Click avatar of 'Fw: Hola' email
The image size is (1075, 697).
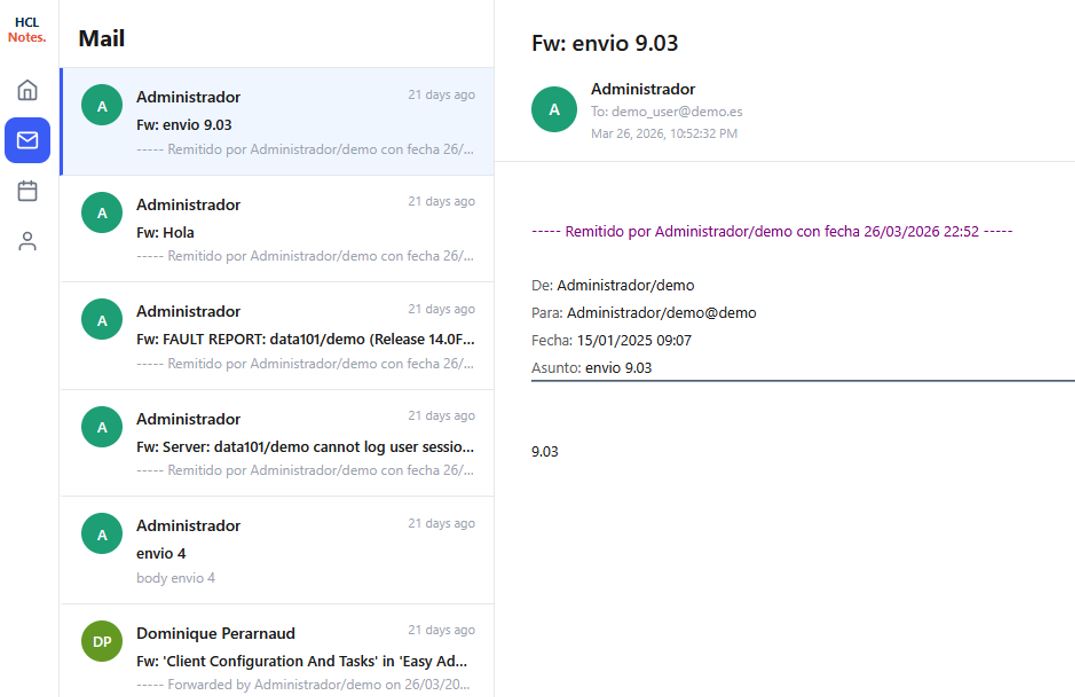pyautogui.click(x=102, y=213)
